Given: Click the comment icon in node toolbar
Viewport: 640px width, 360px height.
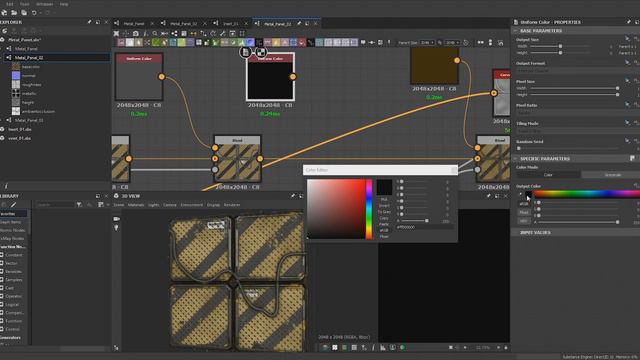Looking at the screenshot, I should coord(363,42).
